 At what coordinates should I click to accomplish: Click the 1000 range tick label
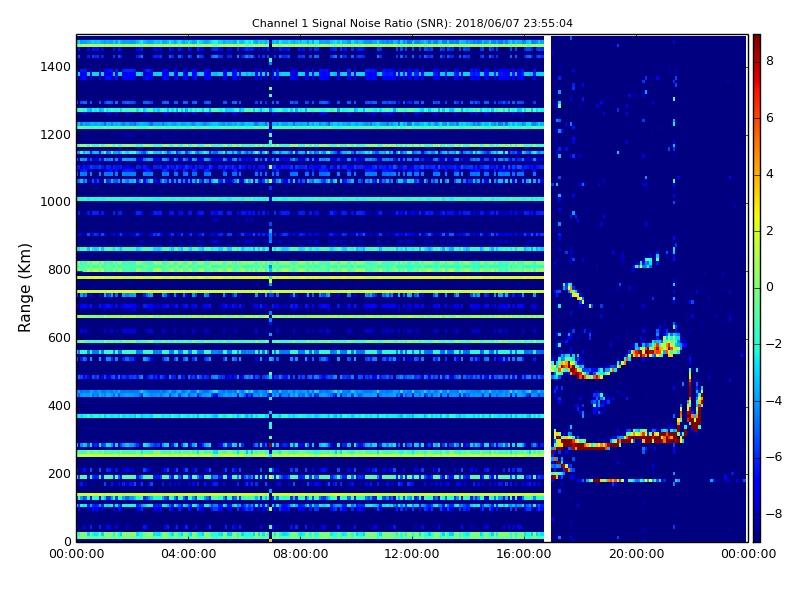coord(56,202)
